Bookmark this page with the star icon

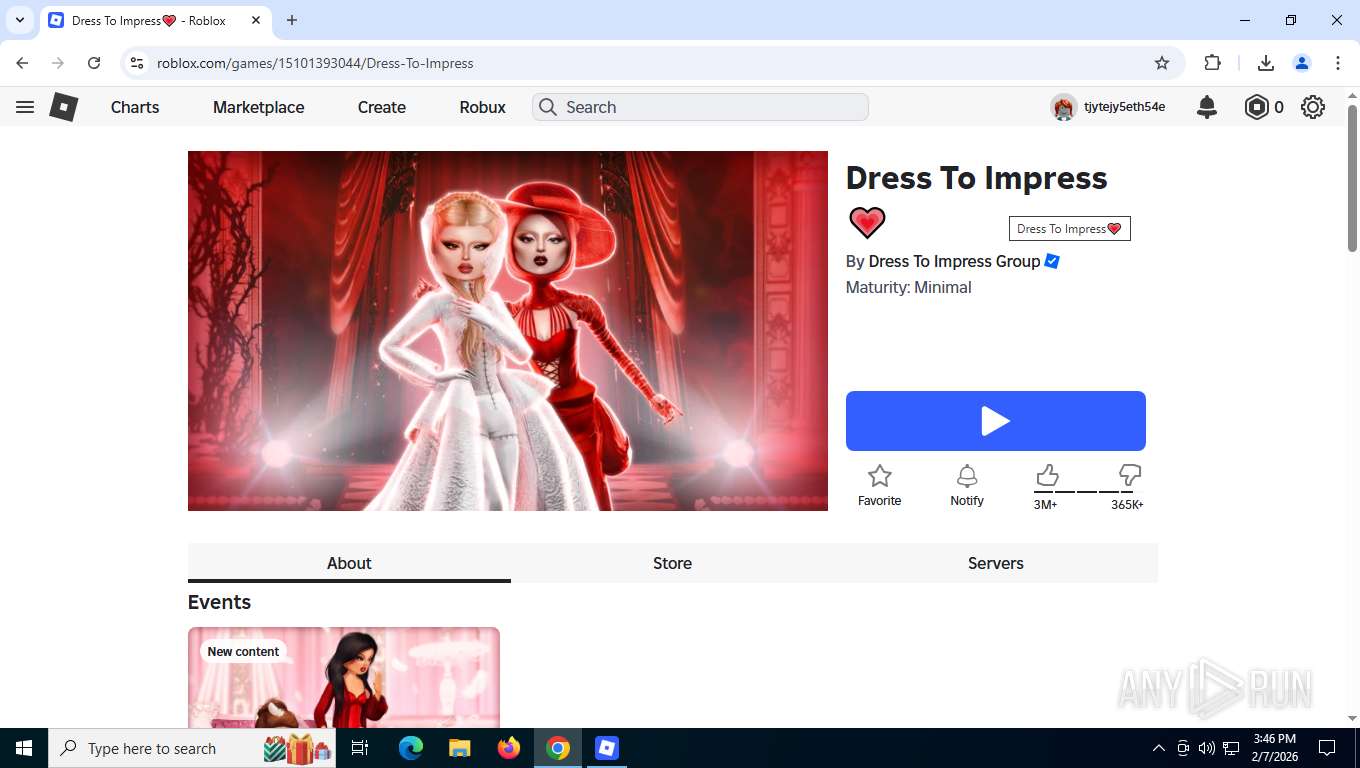coord(1162,63)
